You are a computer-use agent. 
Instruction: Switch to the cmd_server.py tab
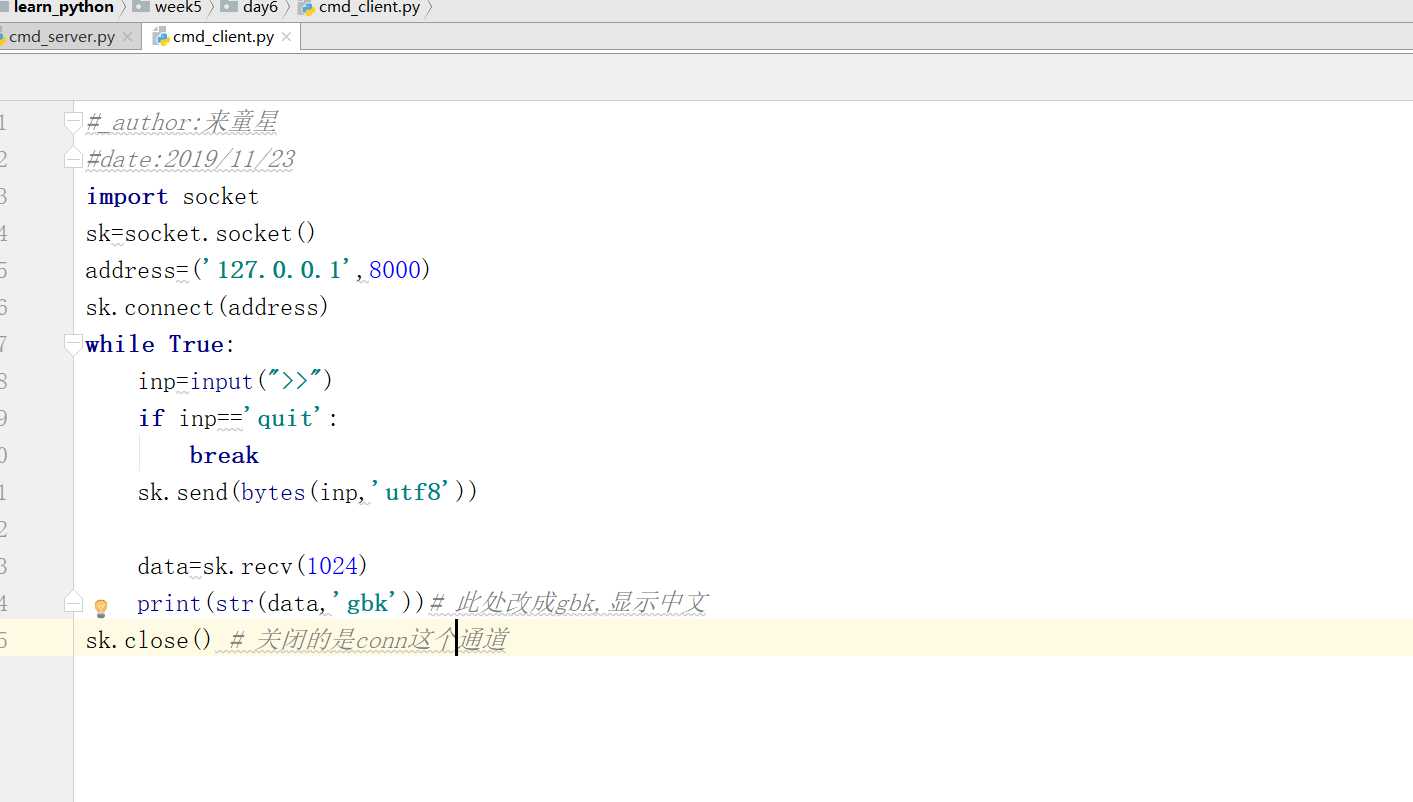coord(62,37)
